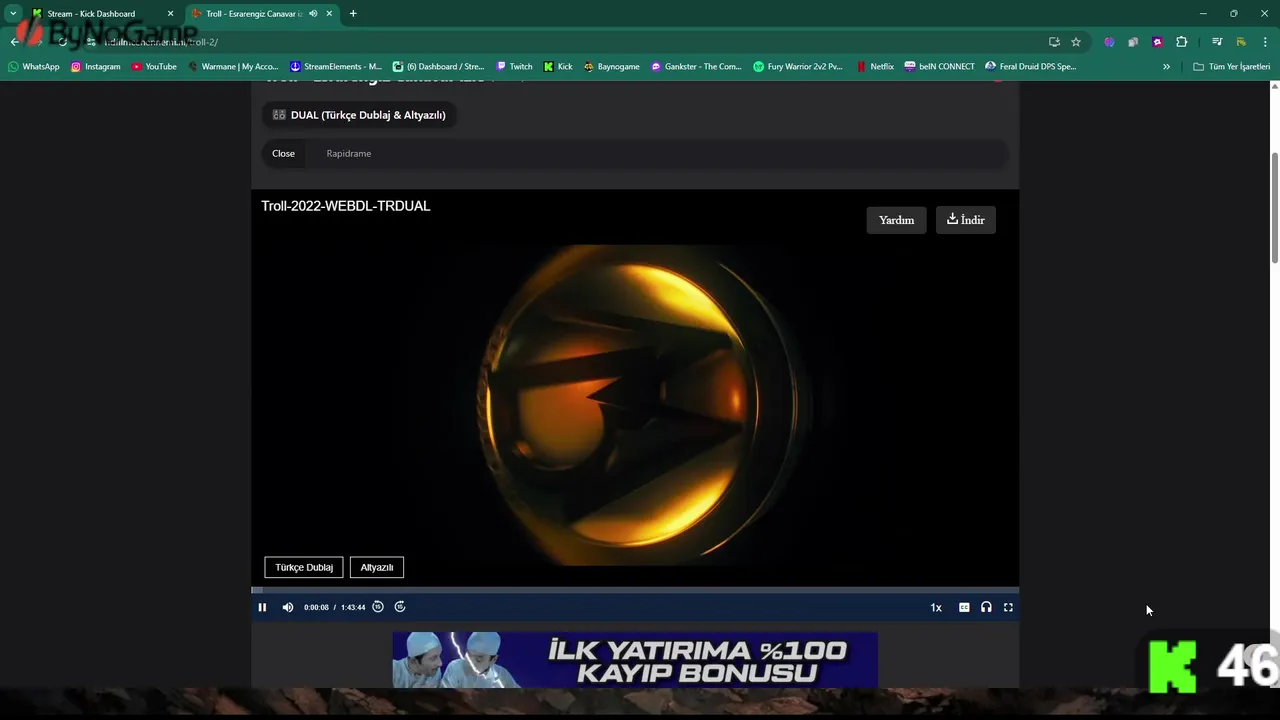Select Türkçe Dublaj audio option
Viewport: 1280px width, 720px height.
304,567
